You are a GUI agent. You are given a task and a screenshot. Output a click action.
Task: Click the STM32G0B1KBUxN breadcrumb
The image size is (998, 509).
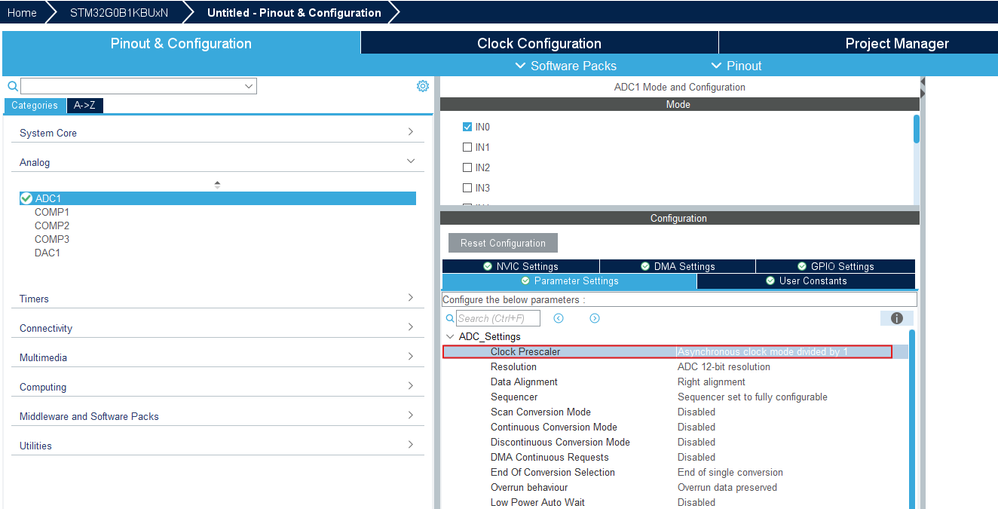119,13
